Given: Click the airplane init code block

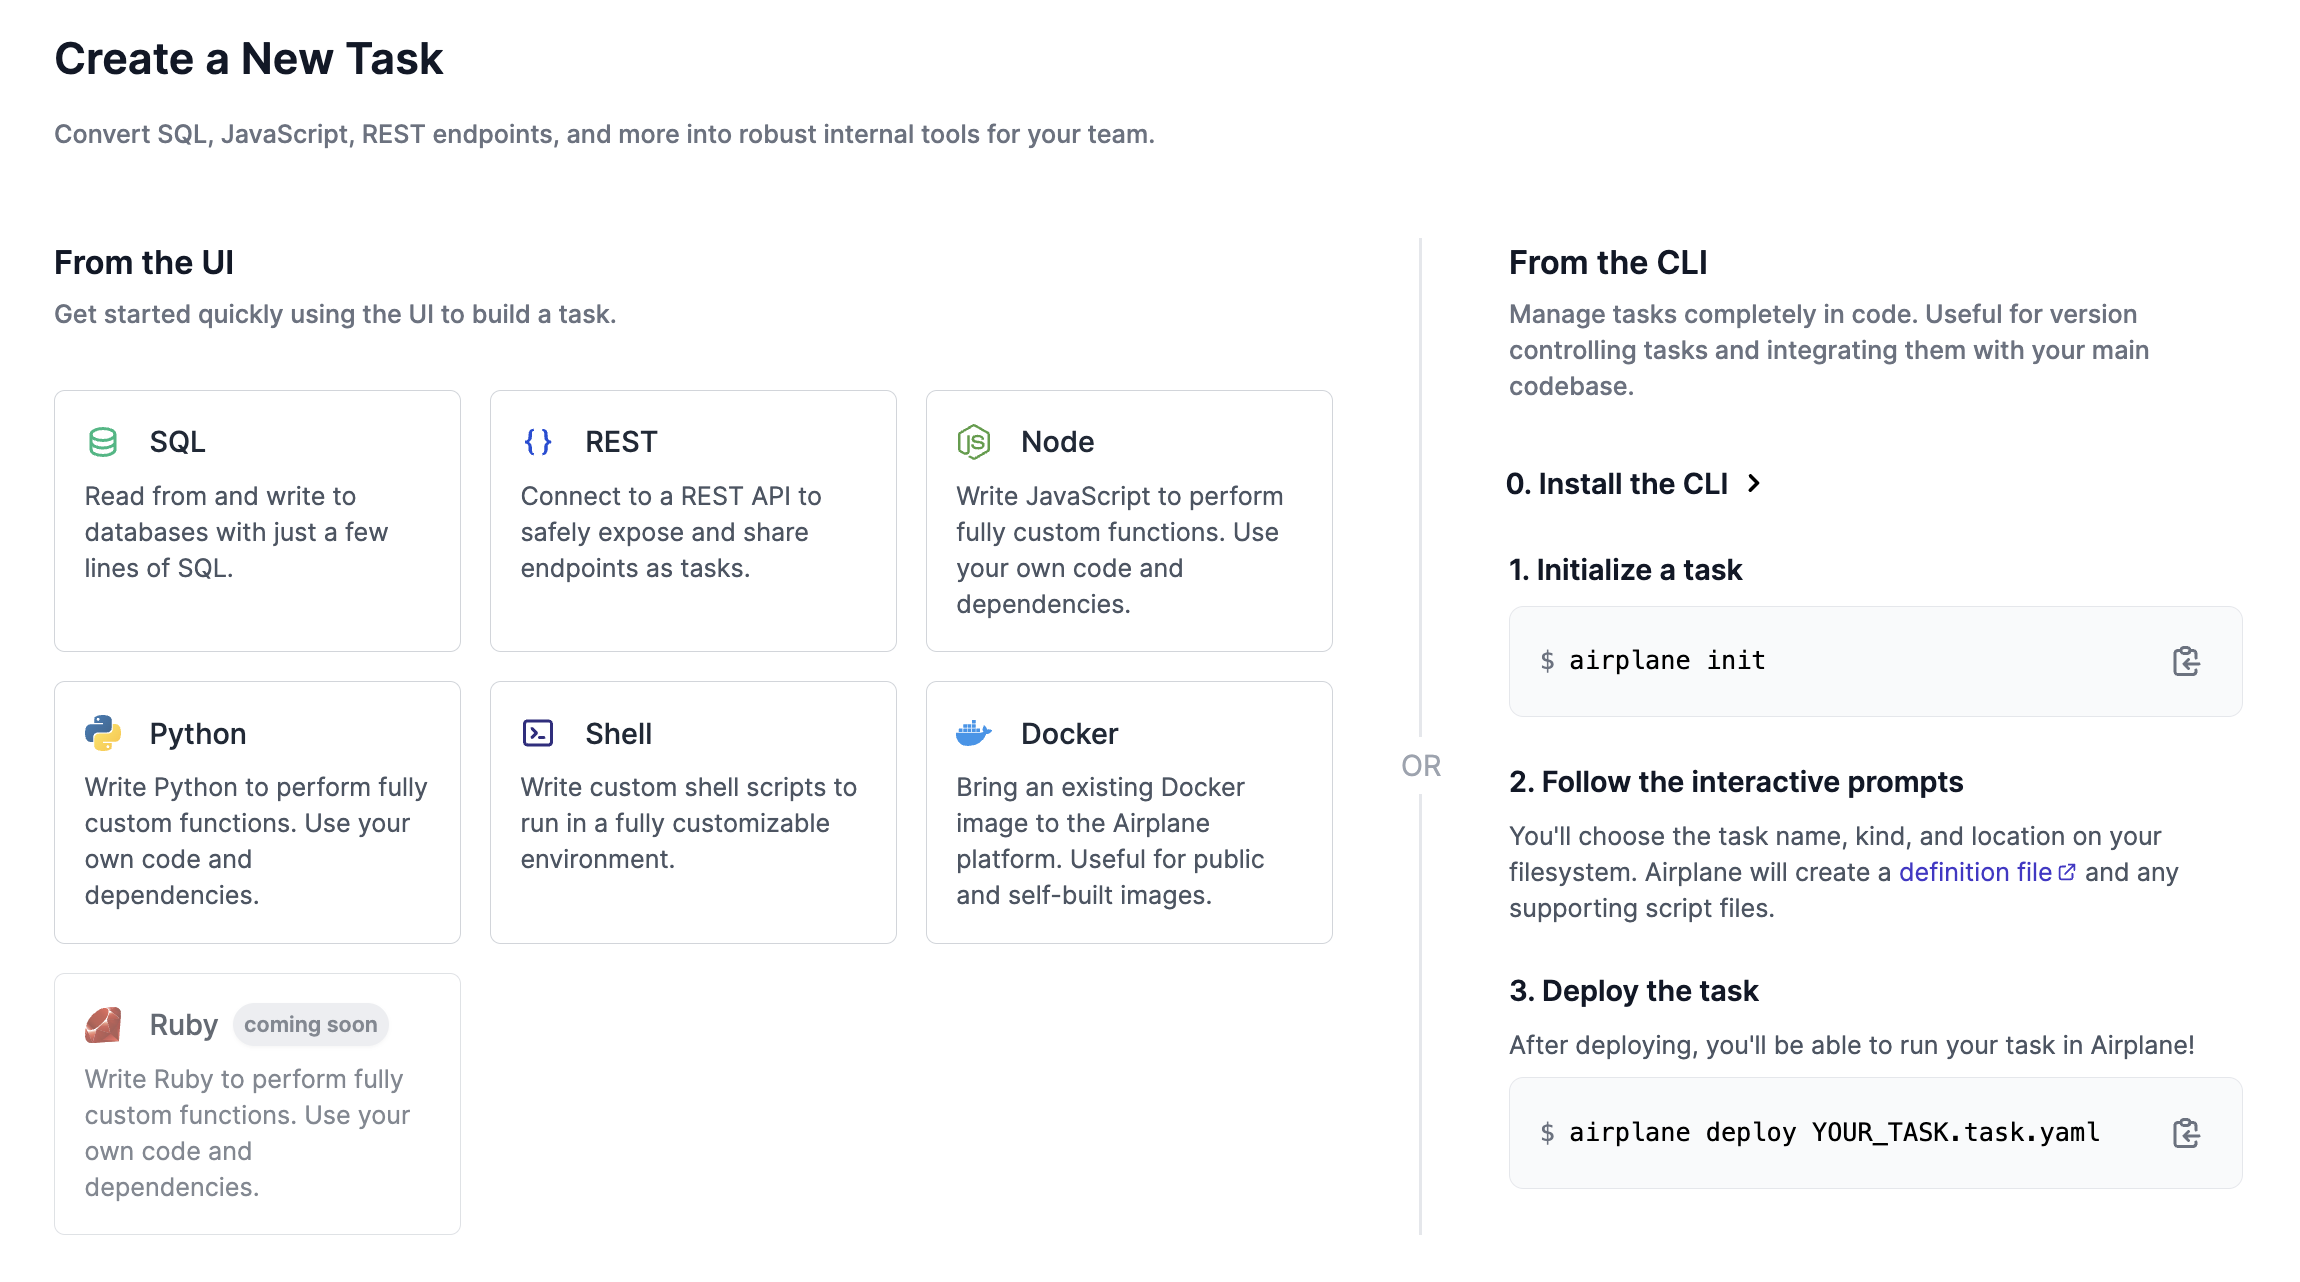Looking at the screenshot, I should (1875, 661).
